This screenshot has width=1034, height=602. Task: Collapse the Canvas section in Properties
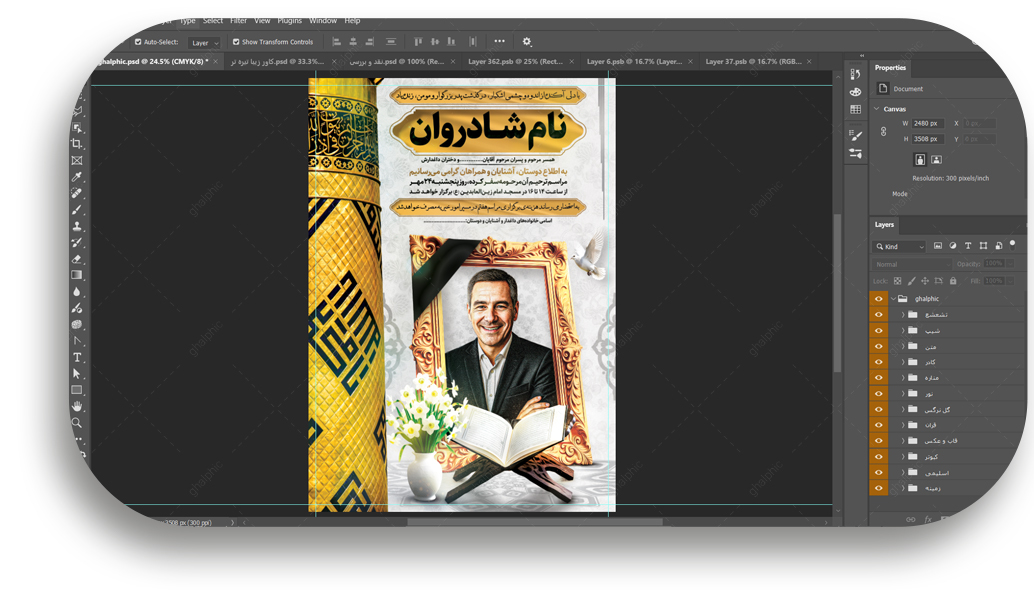(x=877, y=109)
